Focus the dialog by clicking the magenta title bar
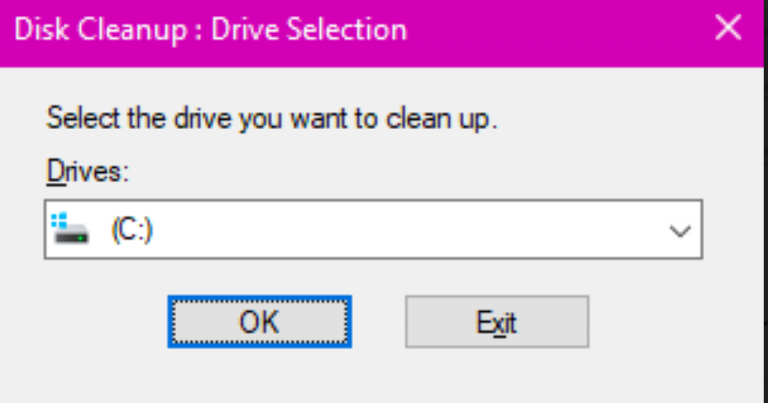 (x=539, y=32)
